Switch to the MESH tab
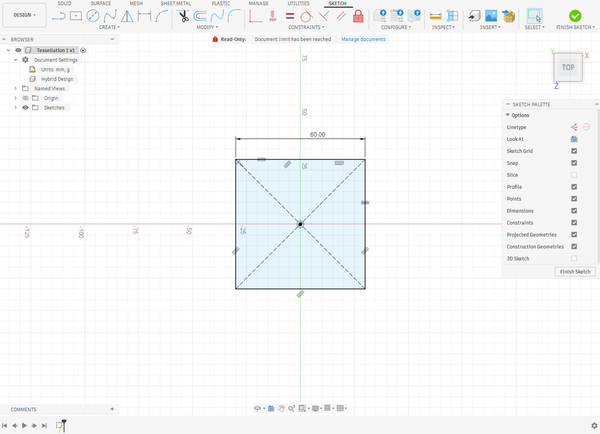 136,3
